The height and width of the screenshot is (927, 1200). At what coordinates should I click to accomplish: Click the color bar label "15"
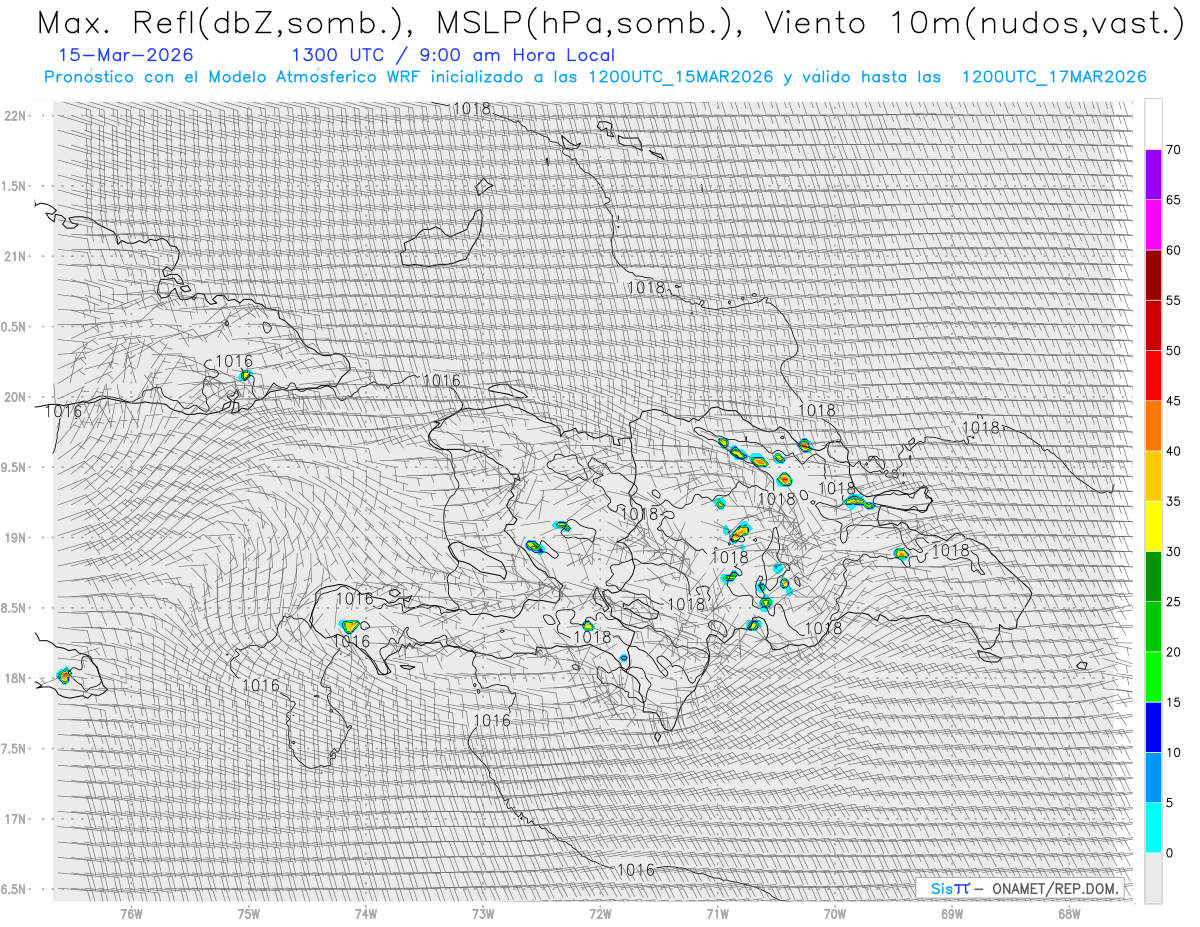(1173, 702)
